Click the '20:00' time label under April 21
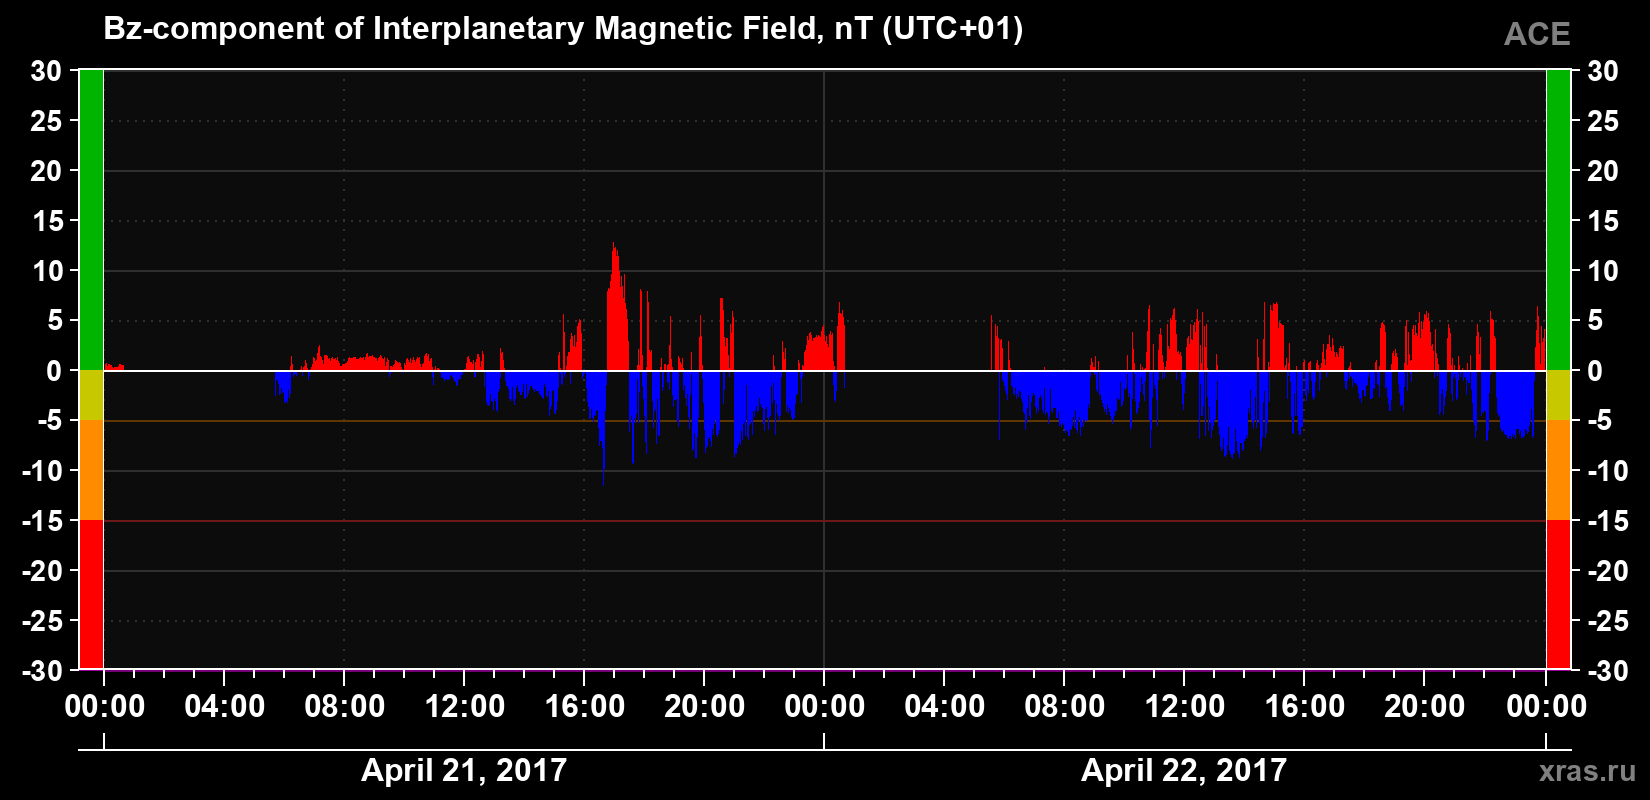This screenshot has width=1650, height=800. pos(705,707)
